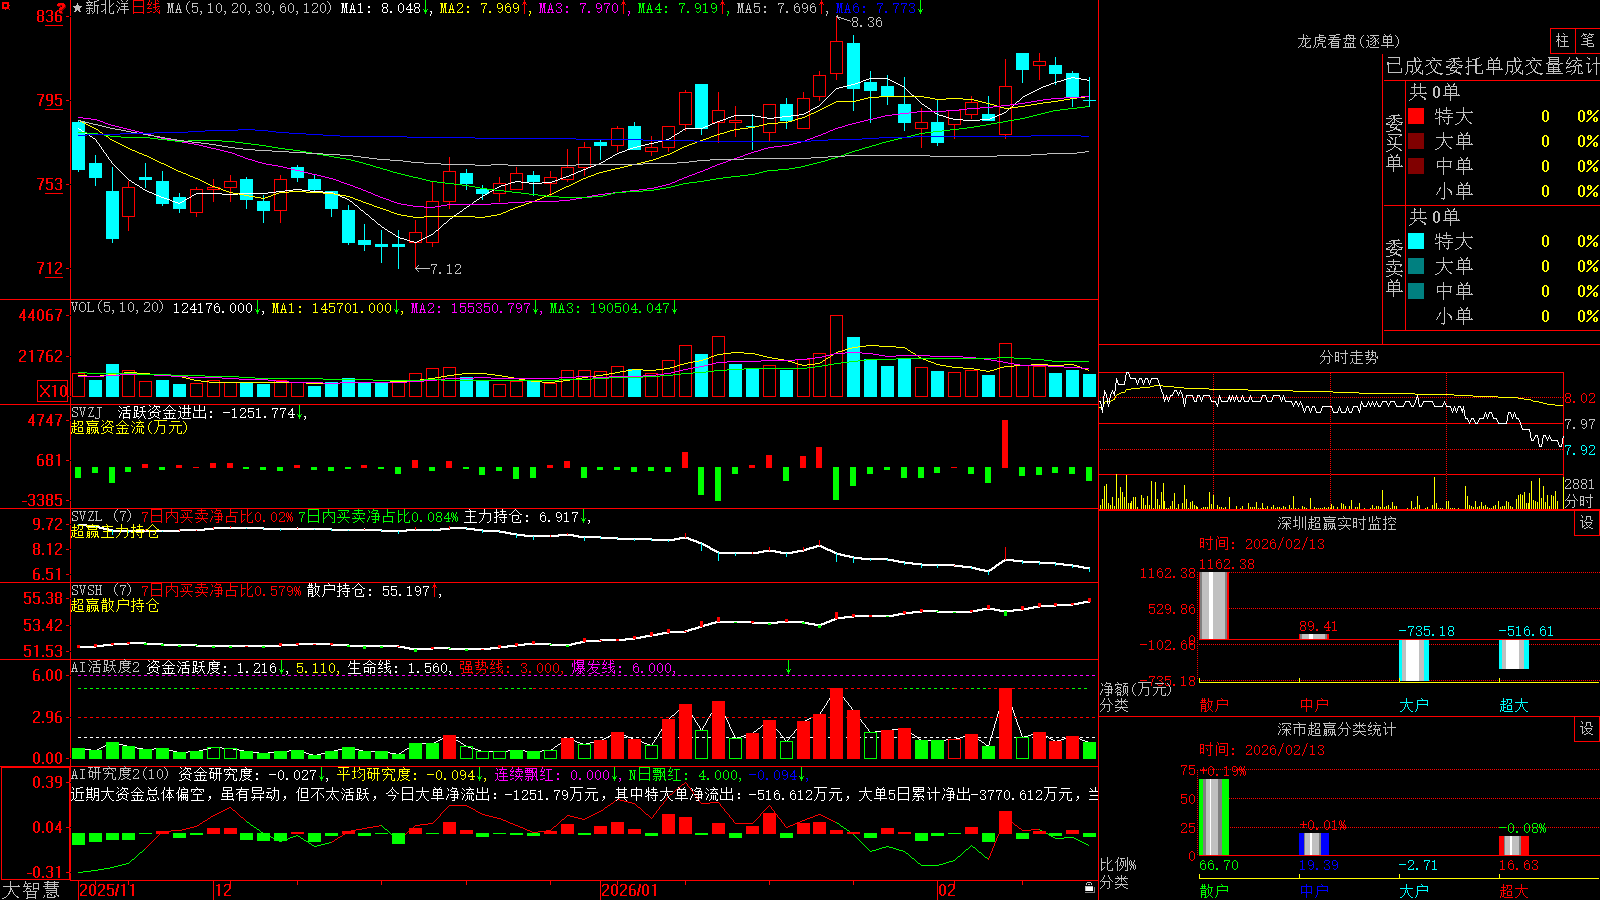Click the 836 price axis label
Viewport: 1600px width, 900px height.
[49, 17]
